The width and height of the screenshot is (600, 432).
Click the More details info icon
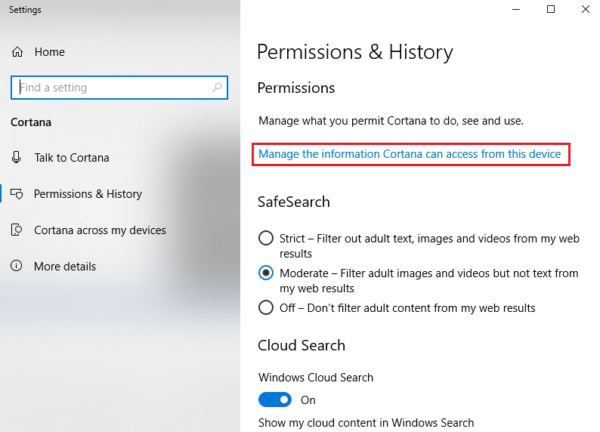pyautogui.click(x=16, y=266)
